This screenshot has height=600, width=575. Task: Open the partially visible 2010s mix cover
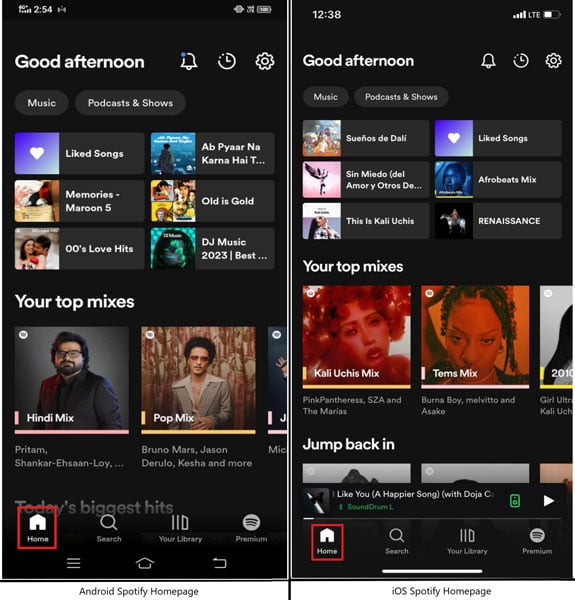[x=556, y=337]
